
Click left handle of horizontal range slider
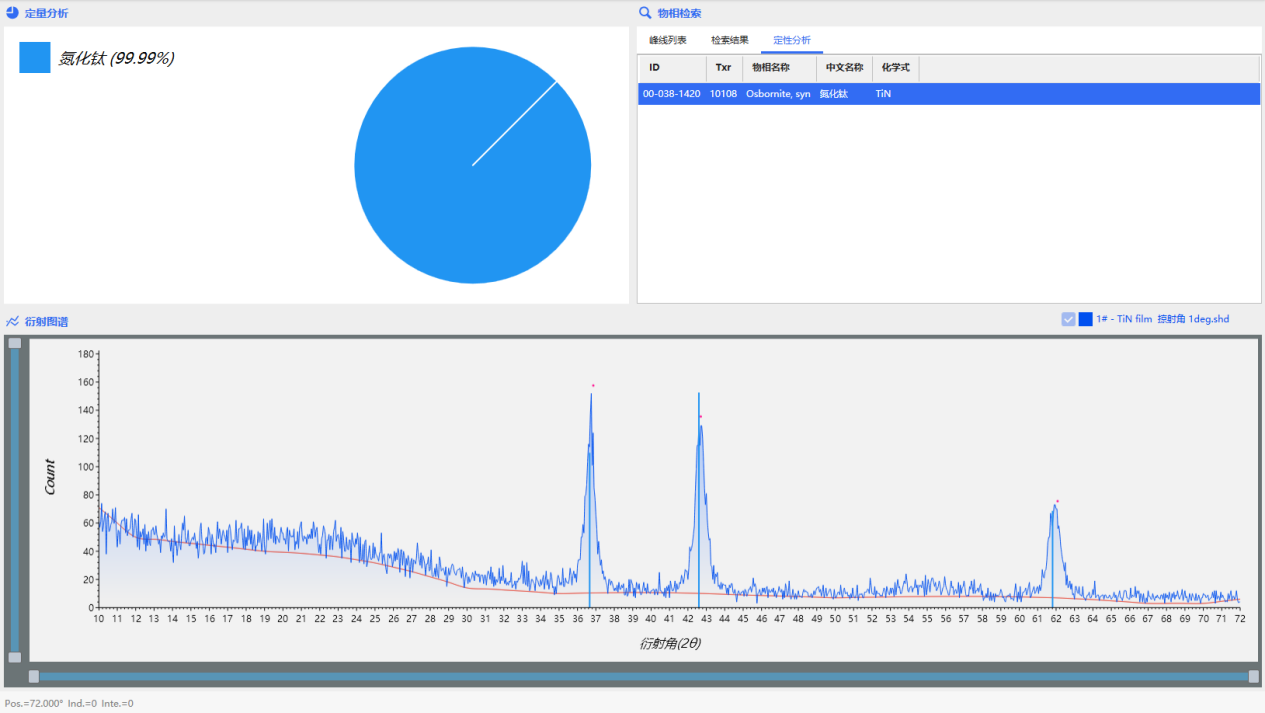[x=34, y=676]
